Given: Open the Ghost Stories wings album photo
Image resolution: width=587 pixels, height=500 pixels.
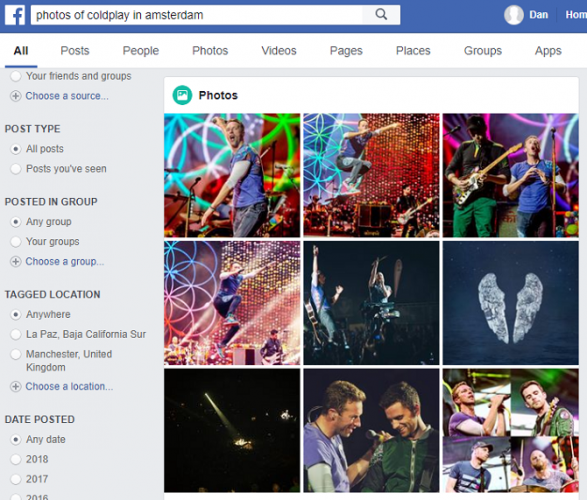Looking at the screenshot, I should [511, 303].
